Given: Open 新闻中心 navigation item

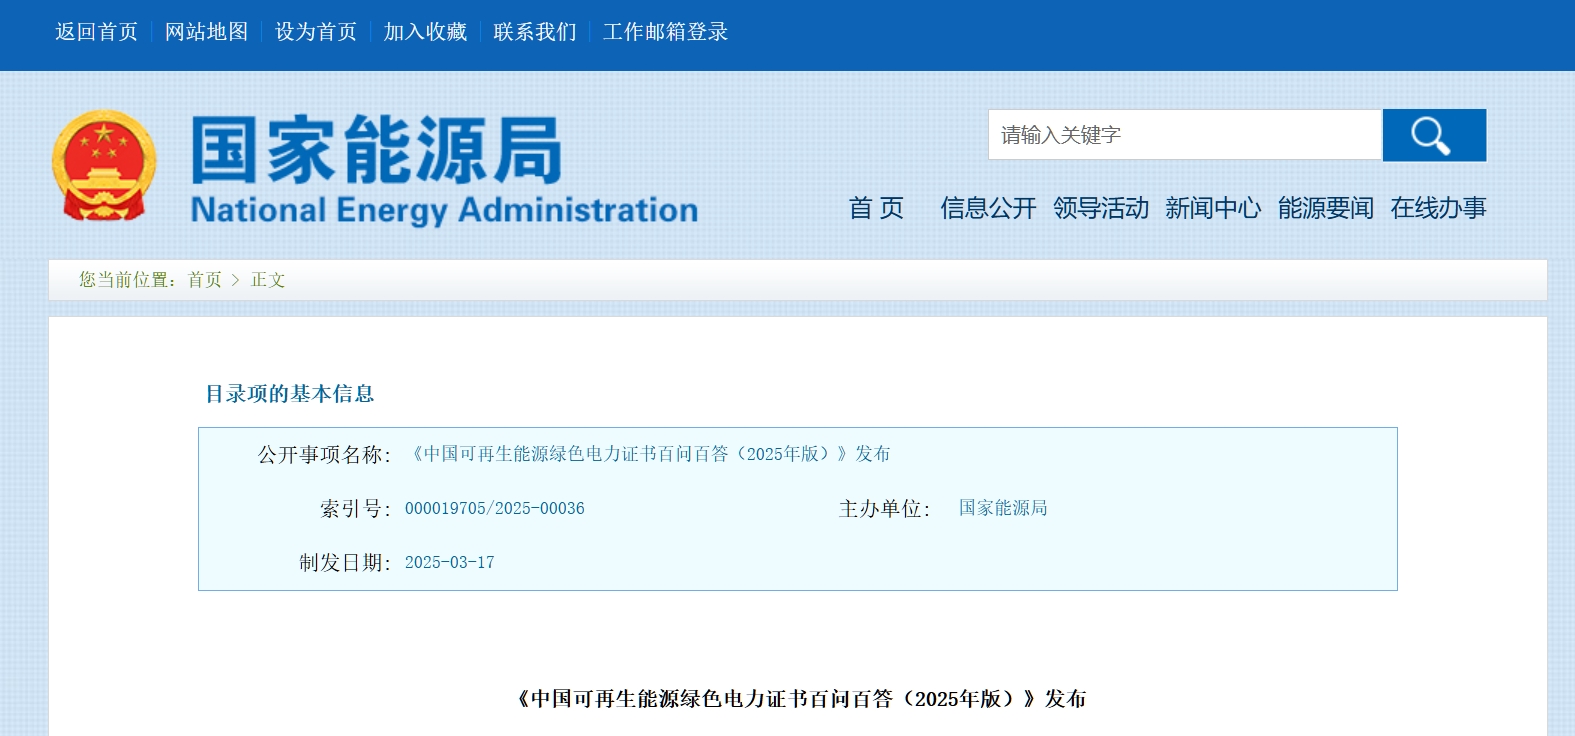Looking at the screenshot, I should 1212,208.
